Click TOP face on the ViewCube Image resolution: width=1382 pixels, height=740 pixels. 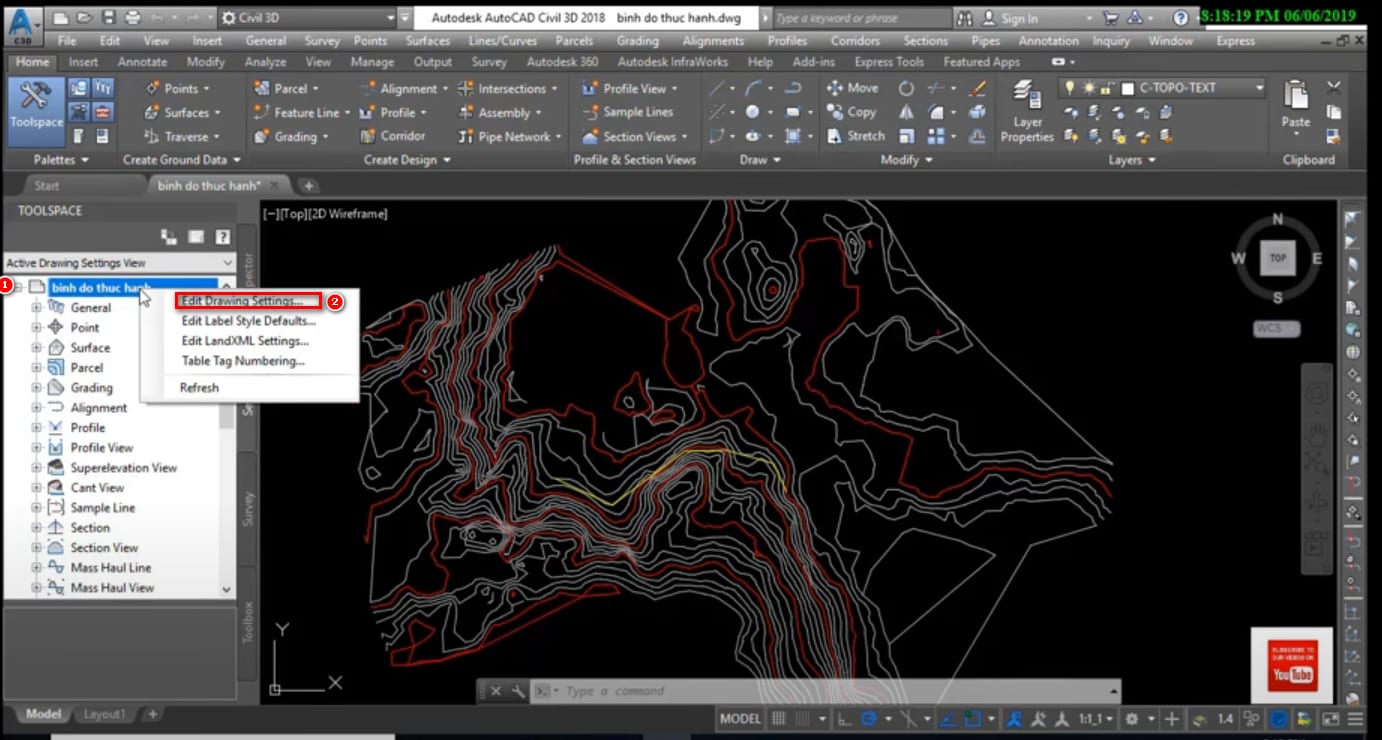point(1277,258)
